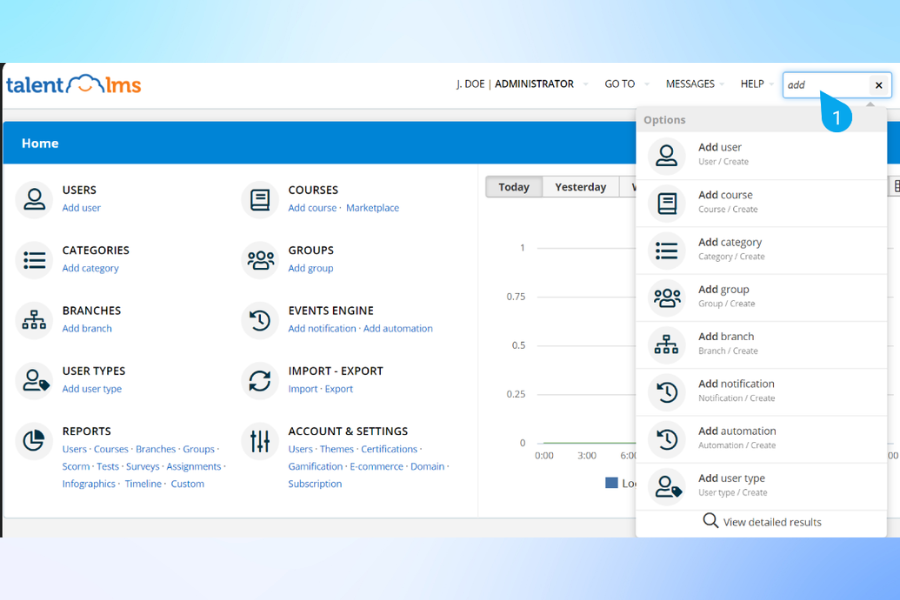Click the Reports pie chart icon

tap(34, 440)
